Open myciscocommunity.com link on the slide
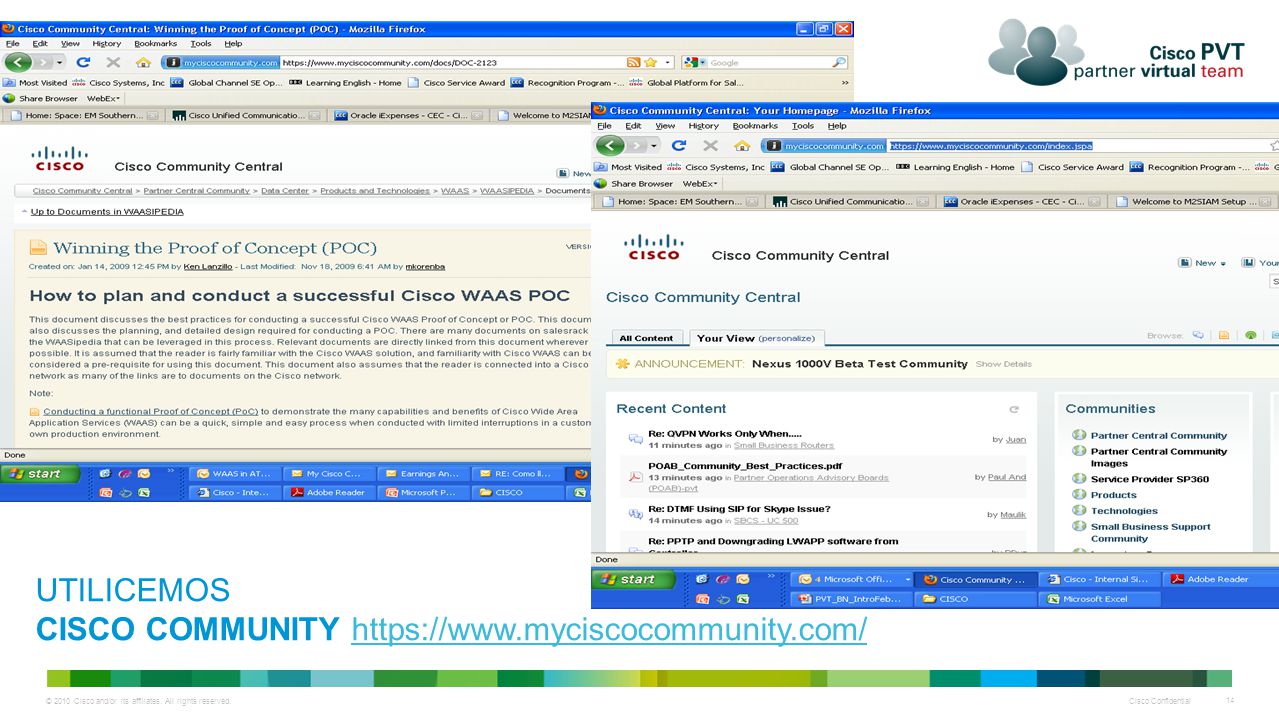This screenshot has height=720, width=1279. click(609, 630)
